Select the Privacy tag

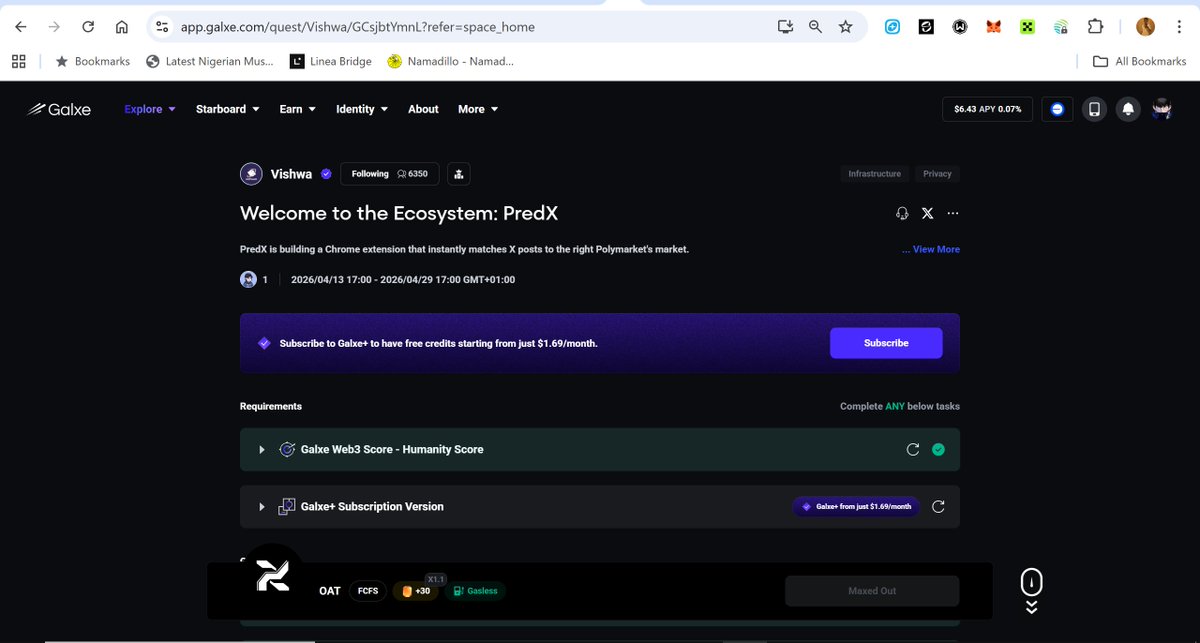937,174
